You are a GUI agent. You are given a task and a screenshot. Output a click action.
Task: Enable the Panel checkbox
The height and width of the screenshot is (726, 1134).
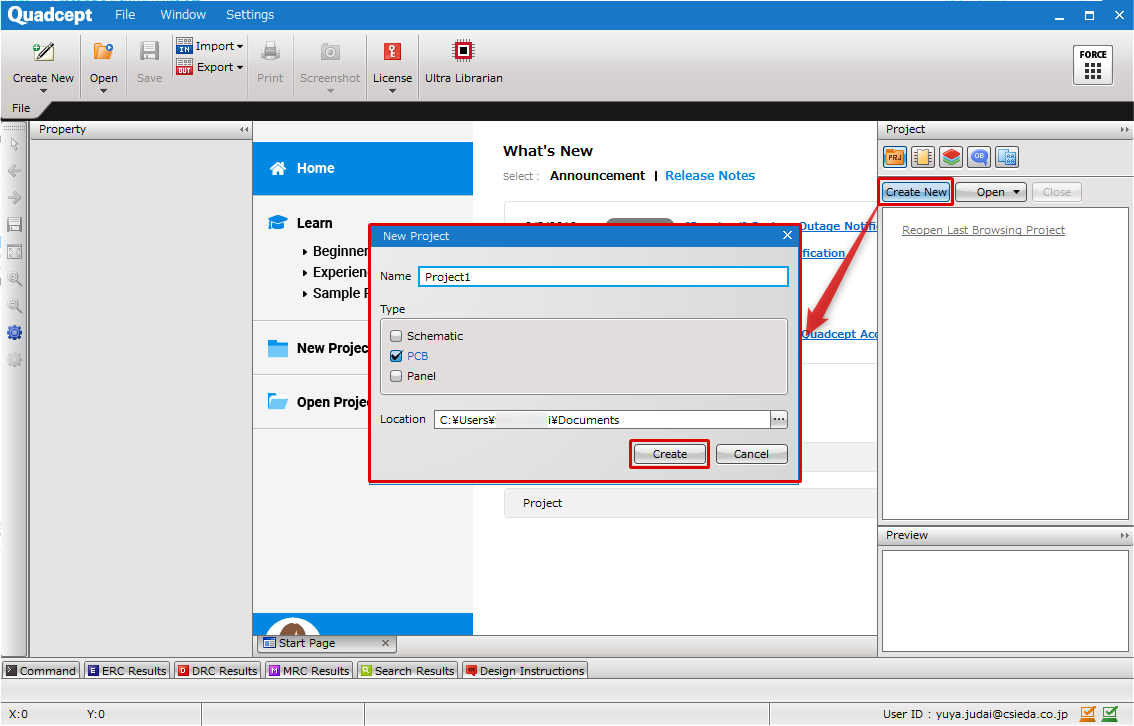pyautogui.click(x=396, y=376)
